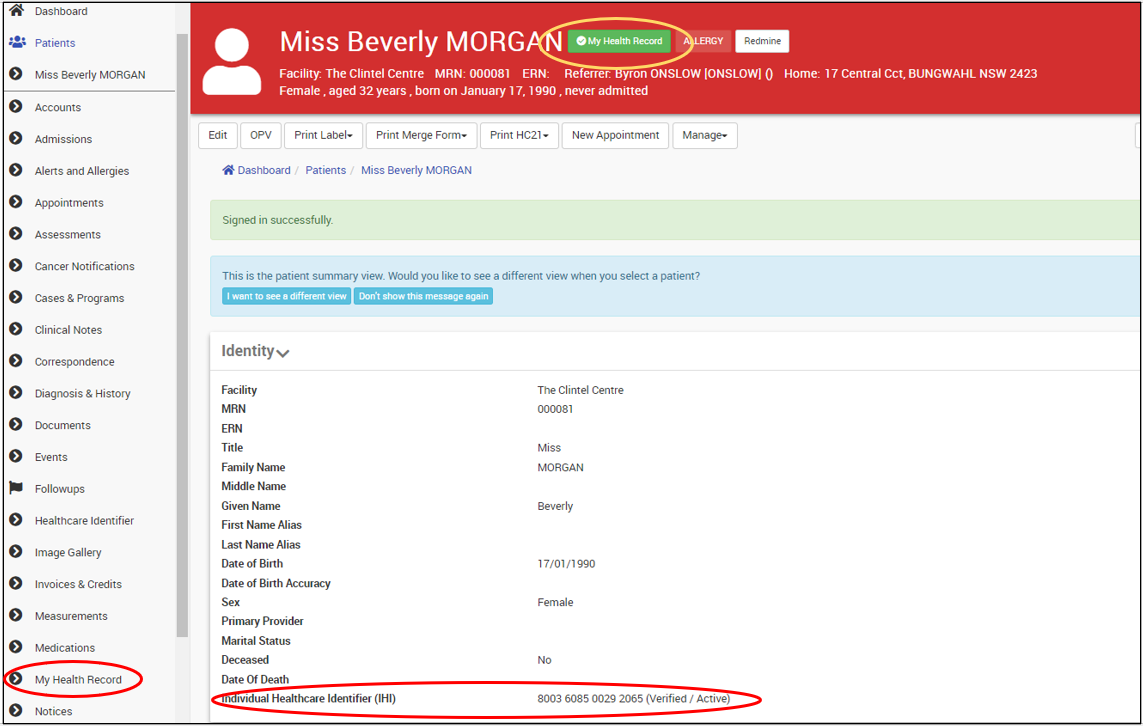
Task: Click the IHI value 8003 6085 0029 2065
Action: pyautogui.click(x=590, y=699)
